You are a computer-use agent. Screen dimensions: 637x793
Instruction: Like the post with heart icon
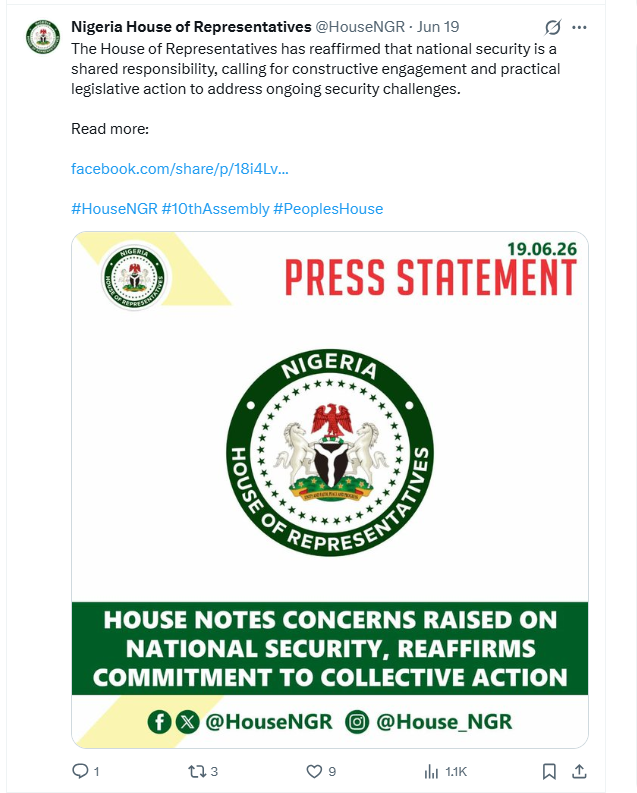pyautogui.click(x=314, y=771)
